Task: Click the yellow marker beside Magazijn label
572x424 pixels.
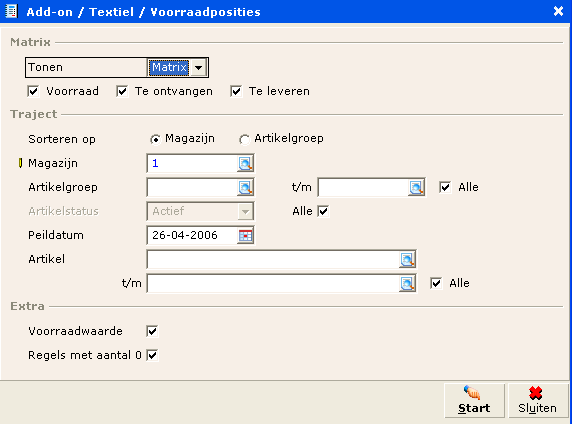Action: pos(20,163)
